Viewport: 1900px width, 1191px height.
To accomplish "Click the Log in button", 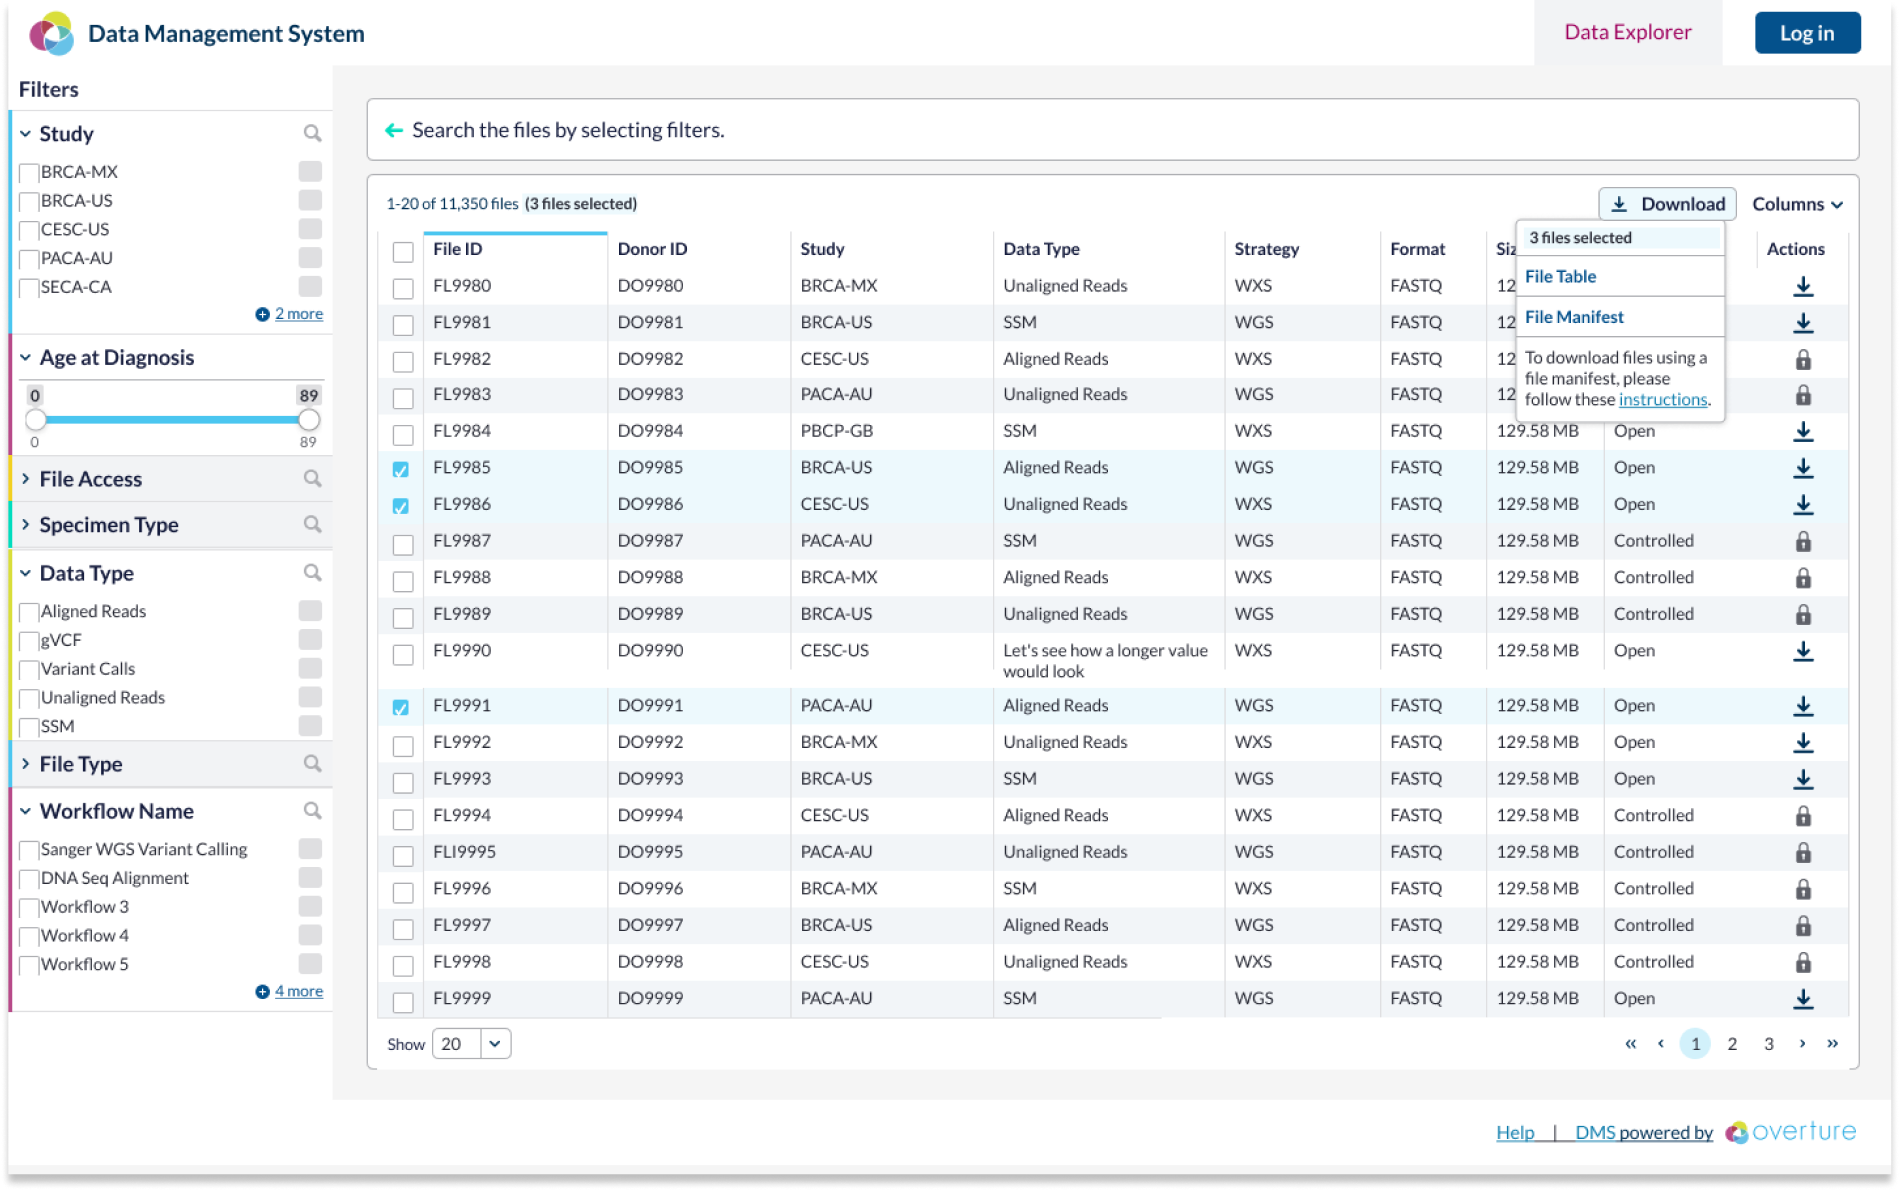I will pyautogui.click(x=1807, y=33).
